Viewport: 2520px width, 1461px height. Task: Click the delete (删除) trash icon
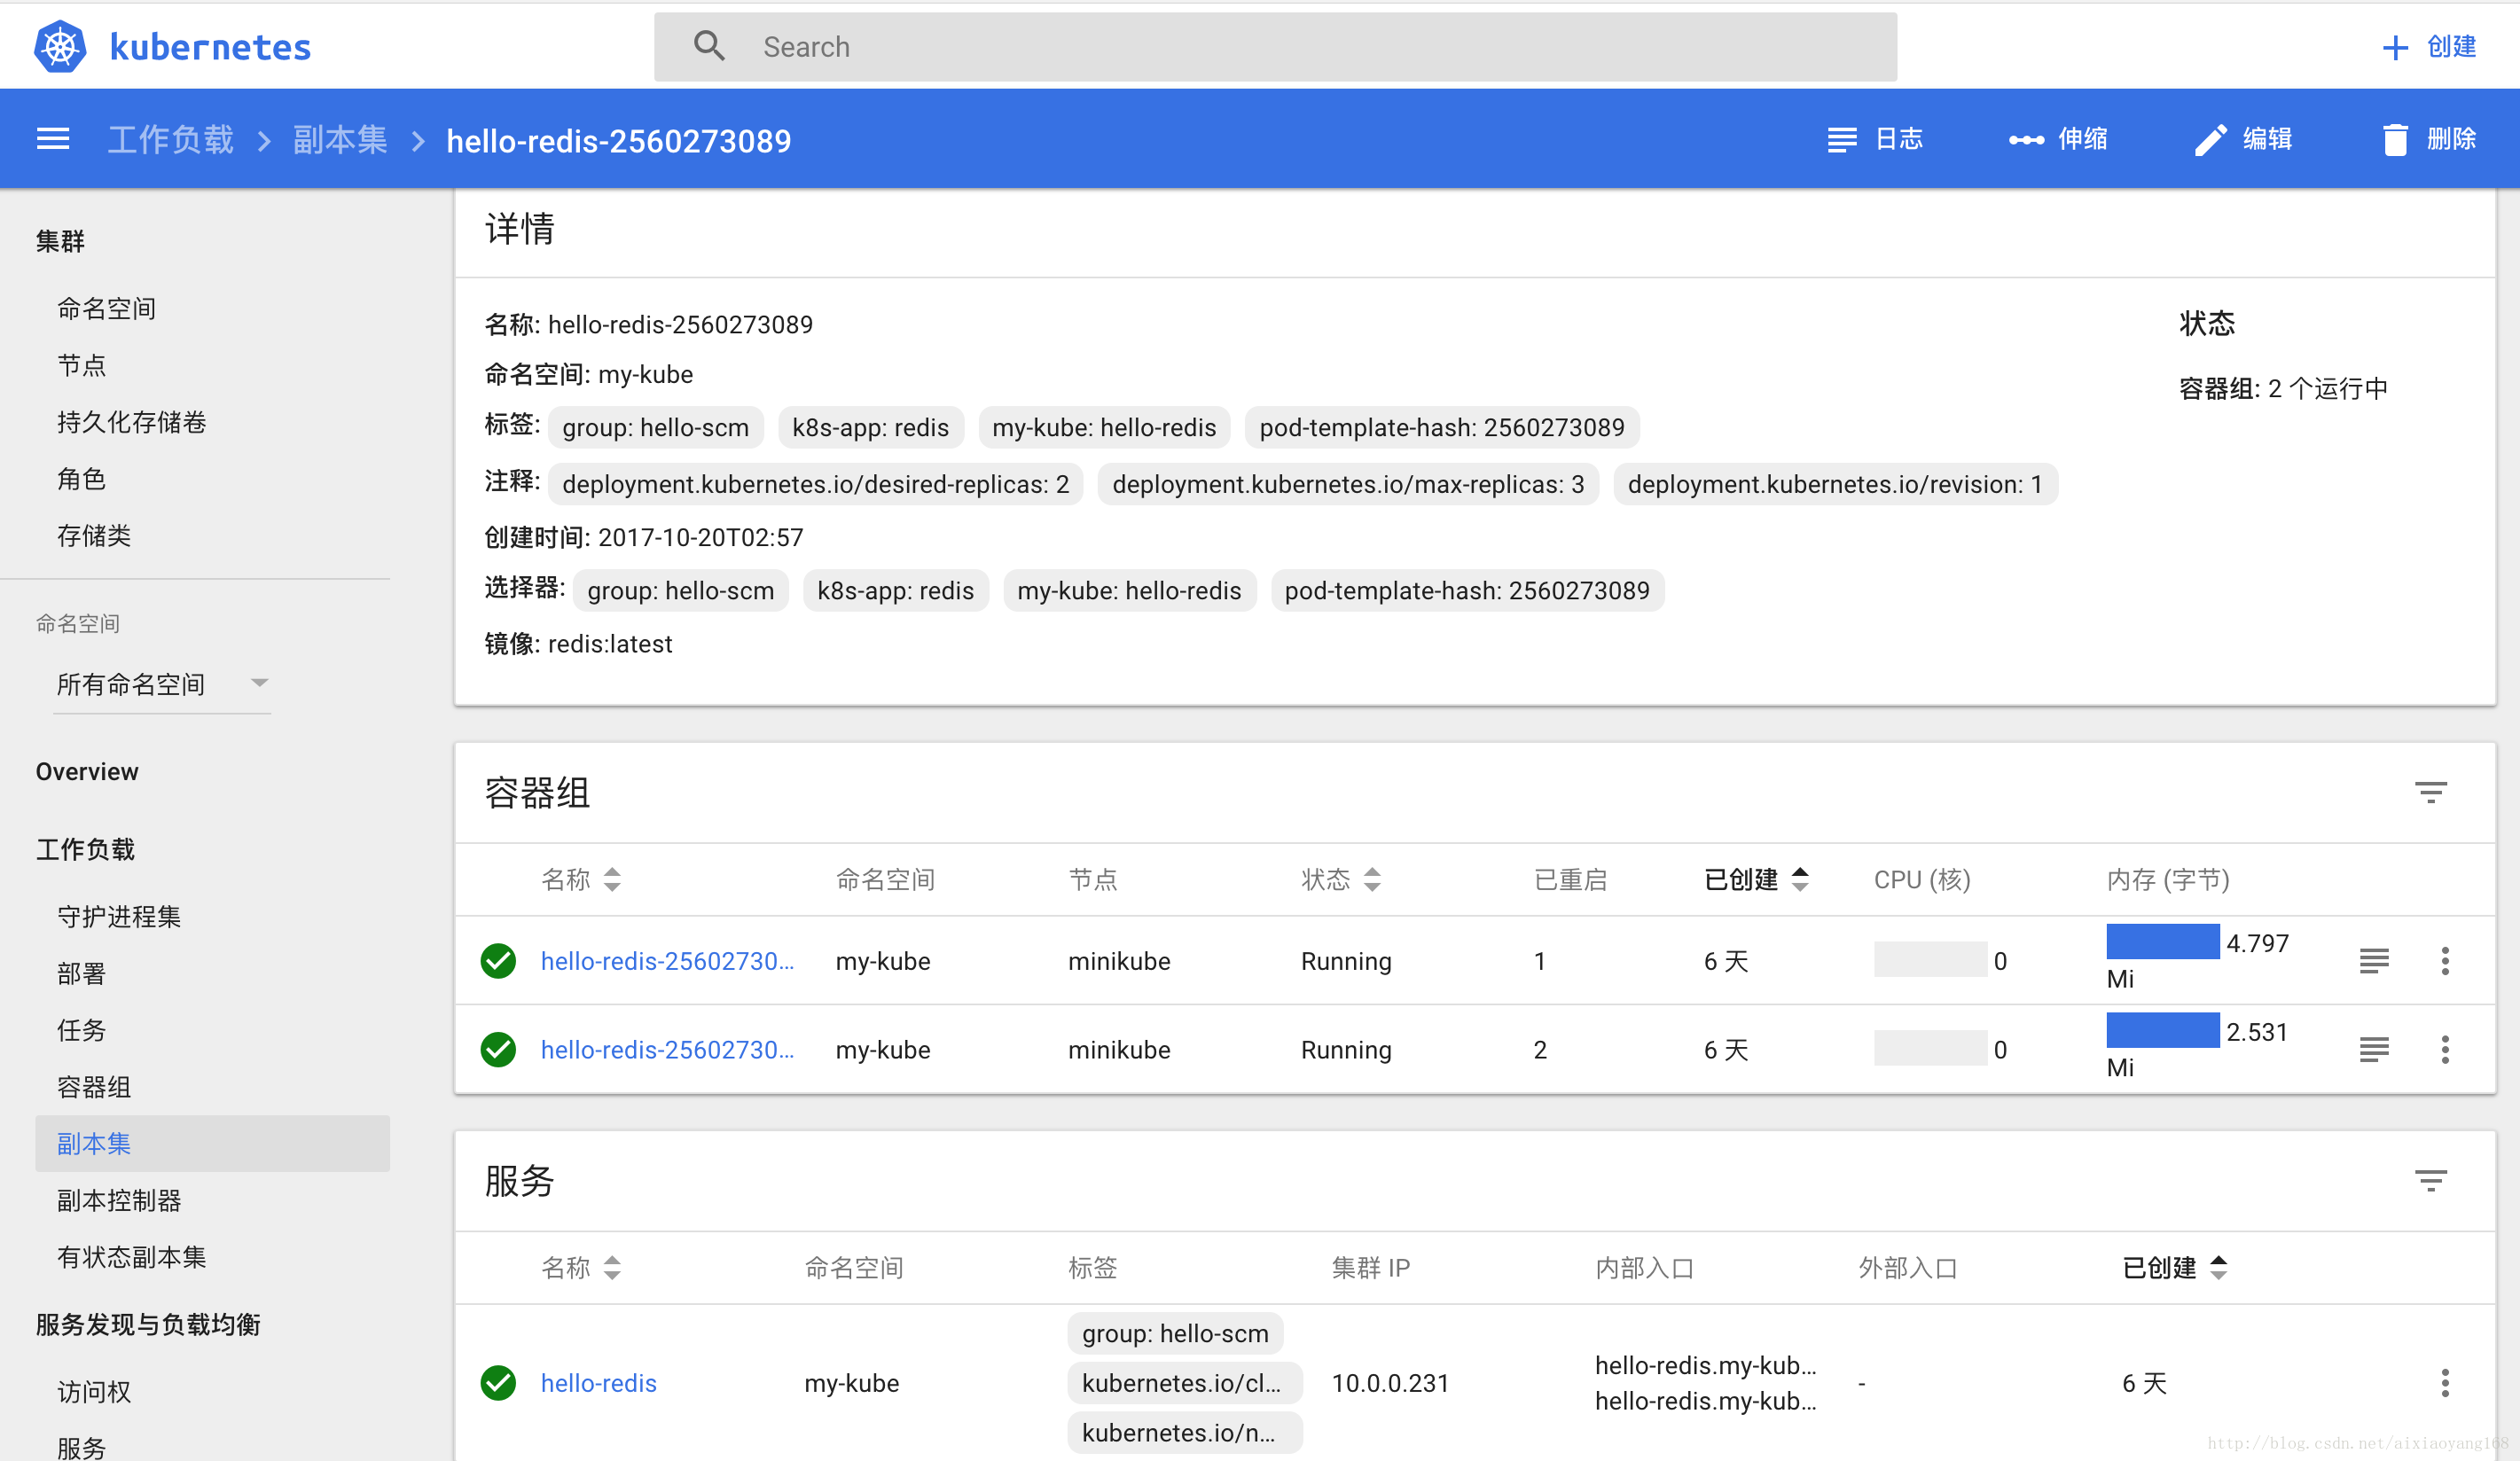tap(2396, 139)
